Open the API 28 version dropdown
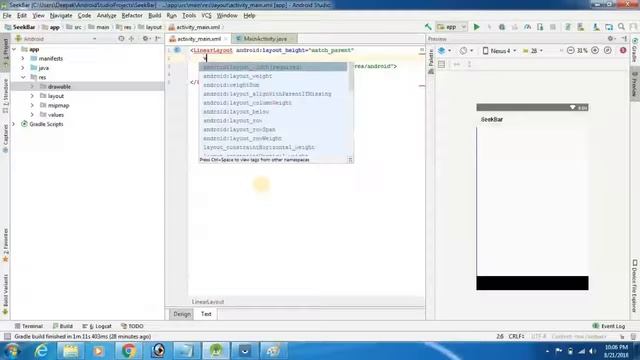This screenshot has height=360, width=640. pyautogui.click(x=533, y=51)
